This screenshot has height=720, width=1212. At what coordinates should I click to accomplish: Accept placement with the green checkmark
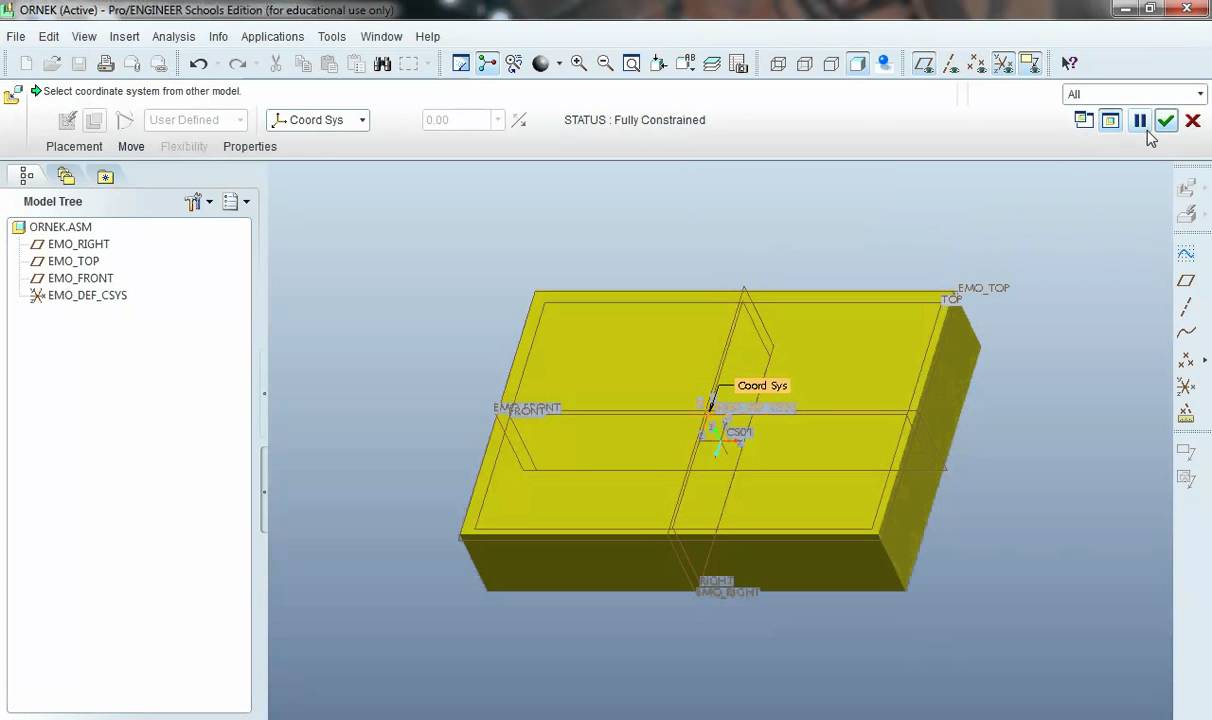[1166, 120]
